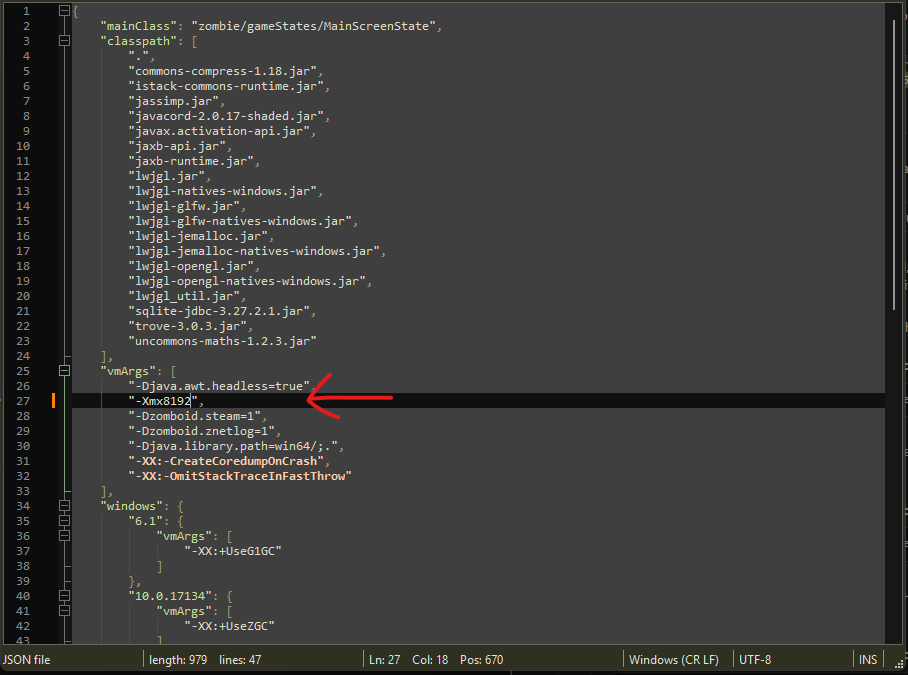
Task: Click the "vmArgs" key on line 25
Action: tap(128, 371)
